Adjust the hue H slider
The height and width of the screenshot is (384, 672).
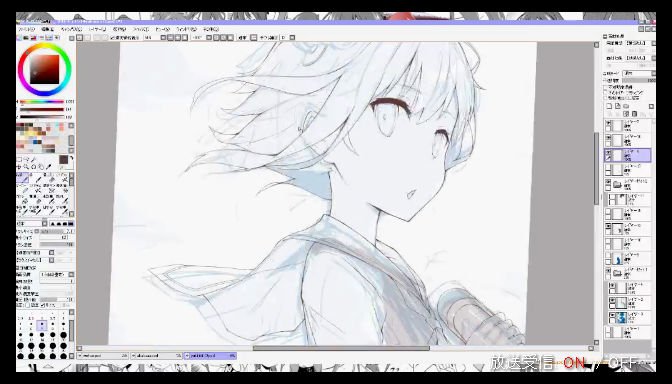click(42, 102)
